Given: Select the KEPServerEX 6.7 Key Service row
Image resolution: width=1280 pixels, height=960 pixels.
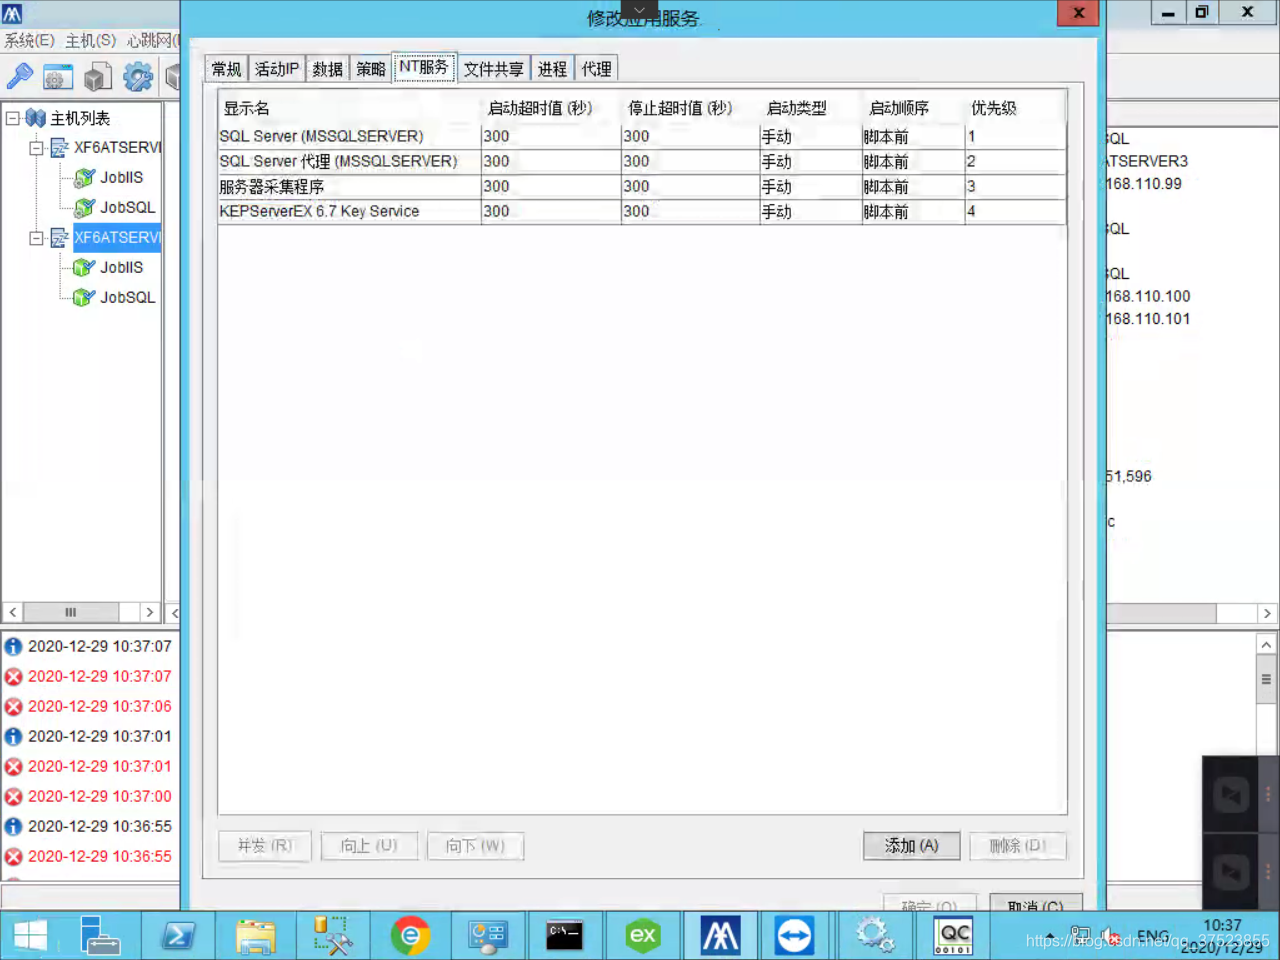Looking at the screenshot, I should point(642,211).
